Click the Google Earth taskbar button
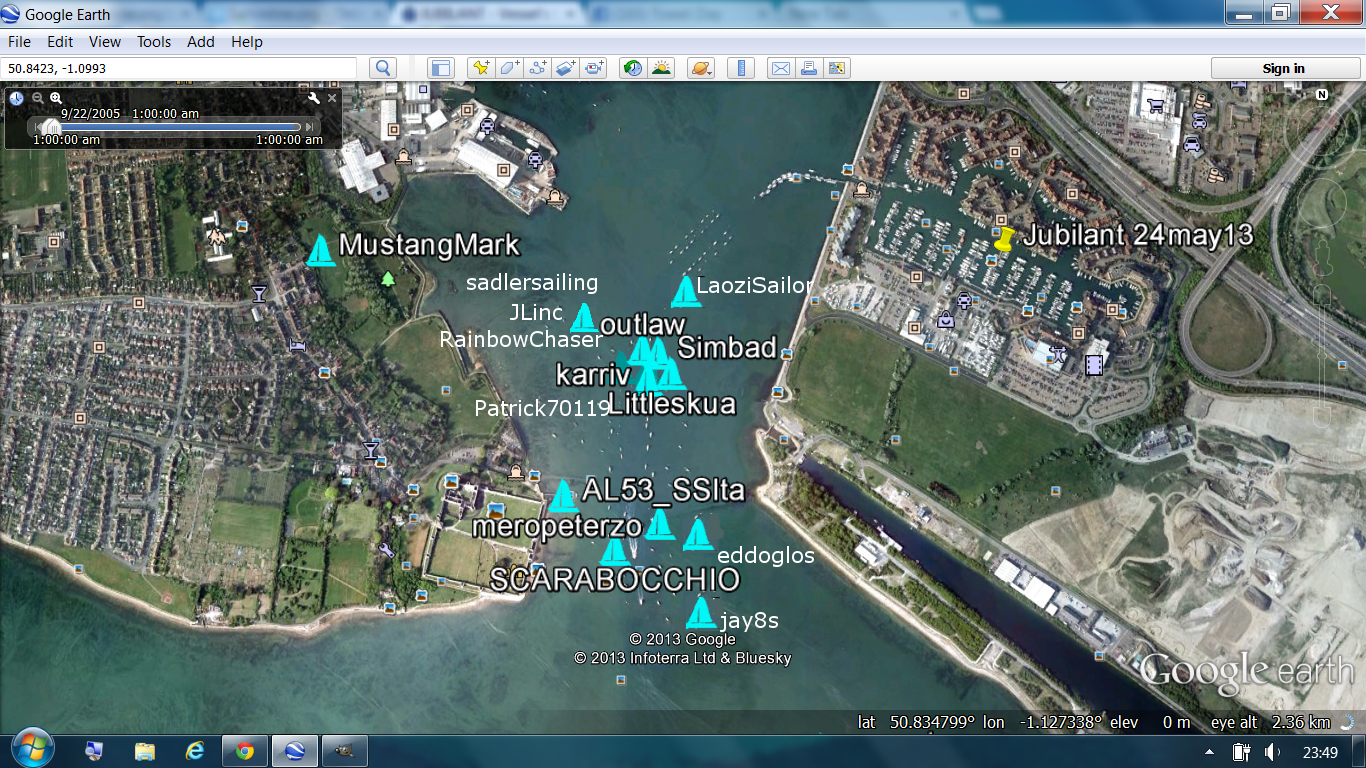This screenshot has height=768, width=1366. tap(295, 751)
